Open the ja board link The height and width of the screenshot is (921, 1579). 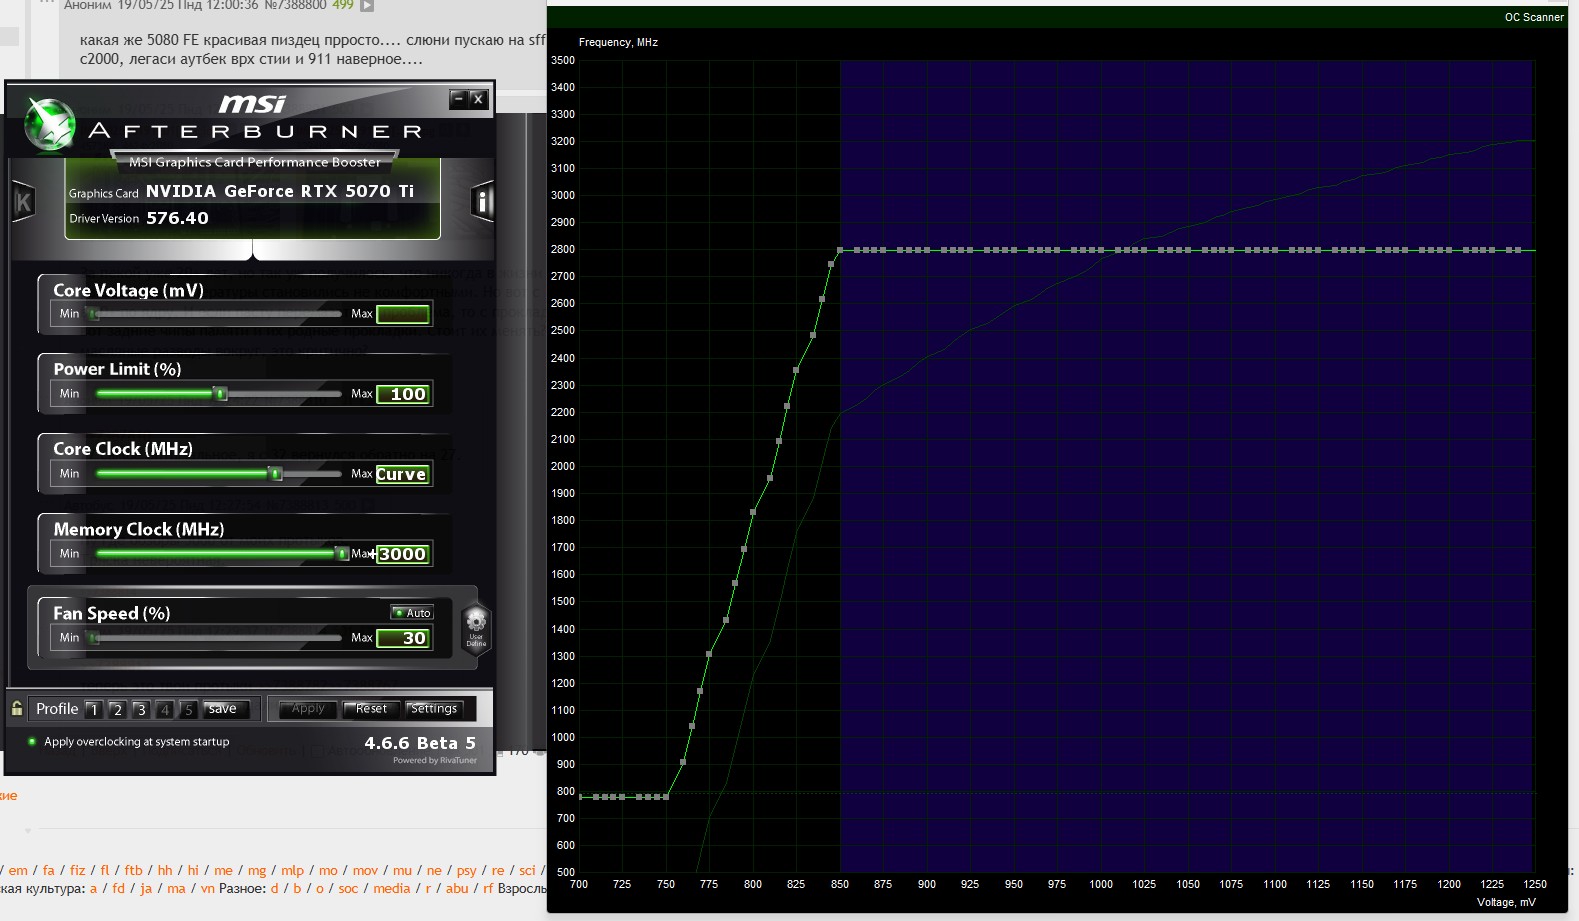[146, 889]
